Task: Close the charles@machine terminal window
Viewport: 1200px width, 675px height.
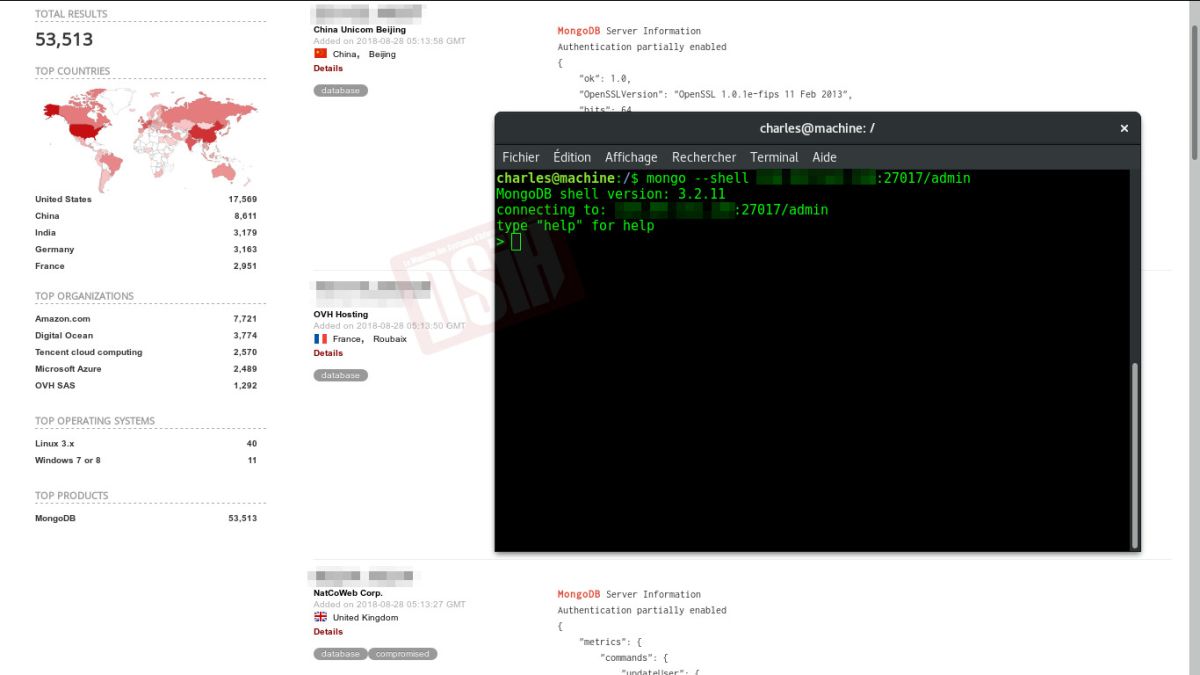Action: point(1124,129)
